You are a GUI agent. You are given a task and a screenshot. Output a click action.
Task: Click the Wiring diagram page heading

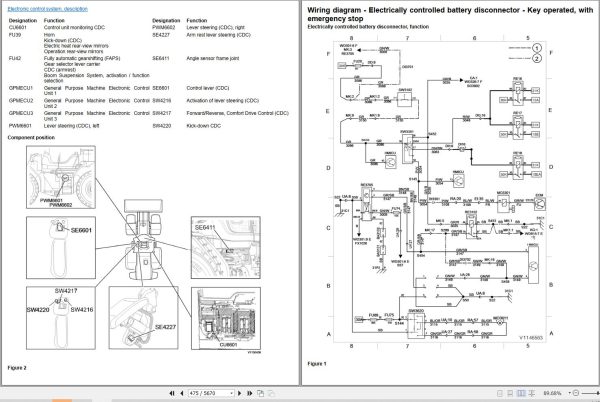(450, 14)
